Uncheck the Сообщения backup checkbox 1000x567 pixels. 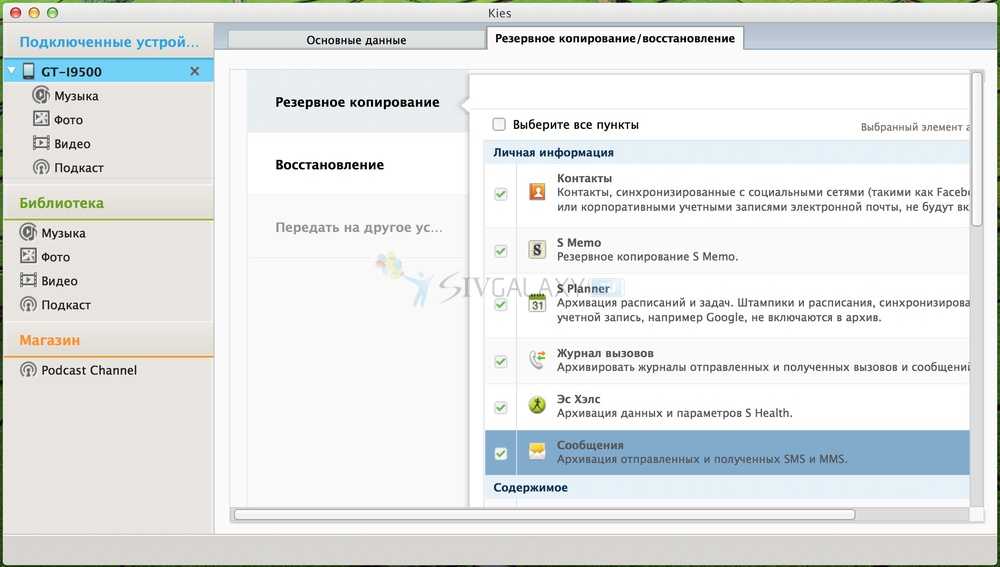pyautogui.click(x=500, y=453)
